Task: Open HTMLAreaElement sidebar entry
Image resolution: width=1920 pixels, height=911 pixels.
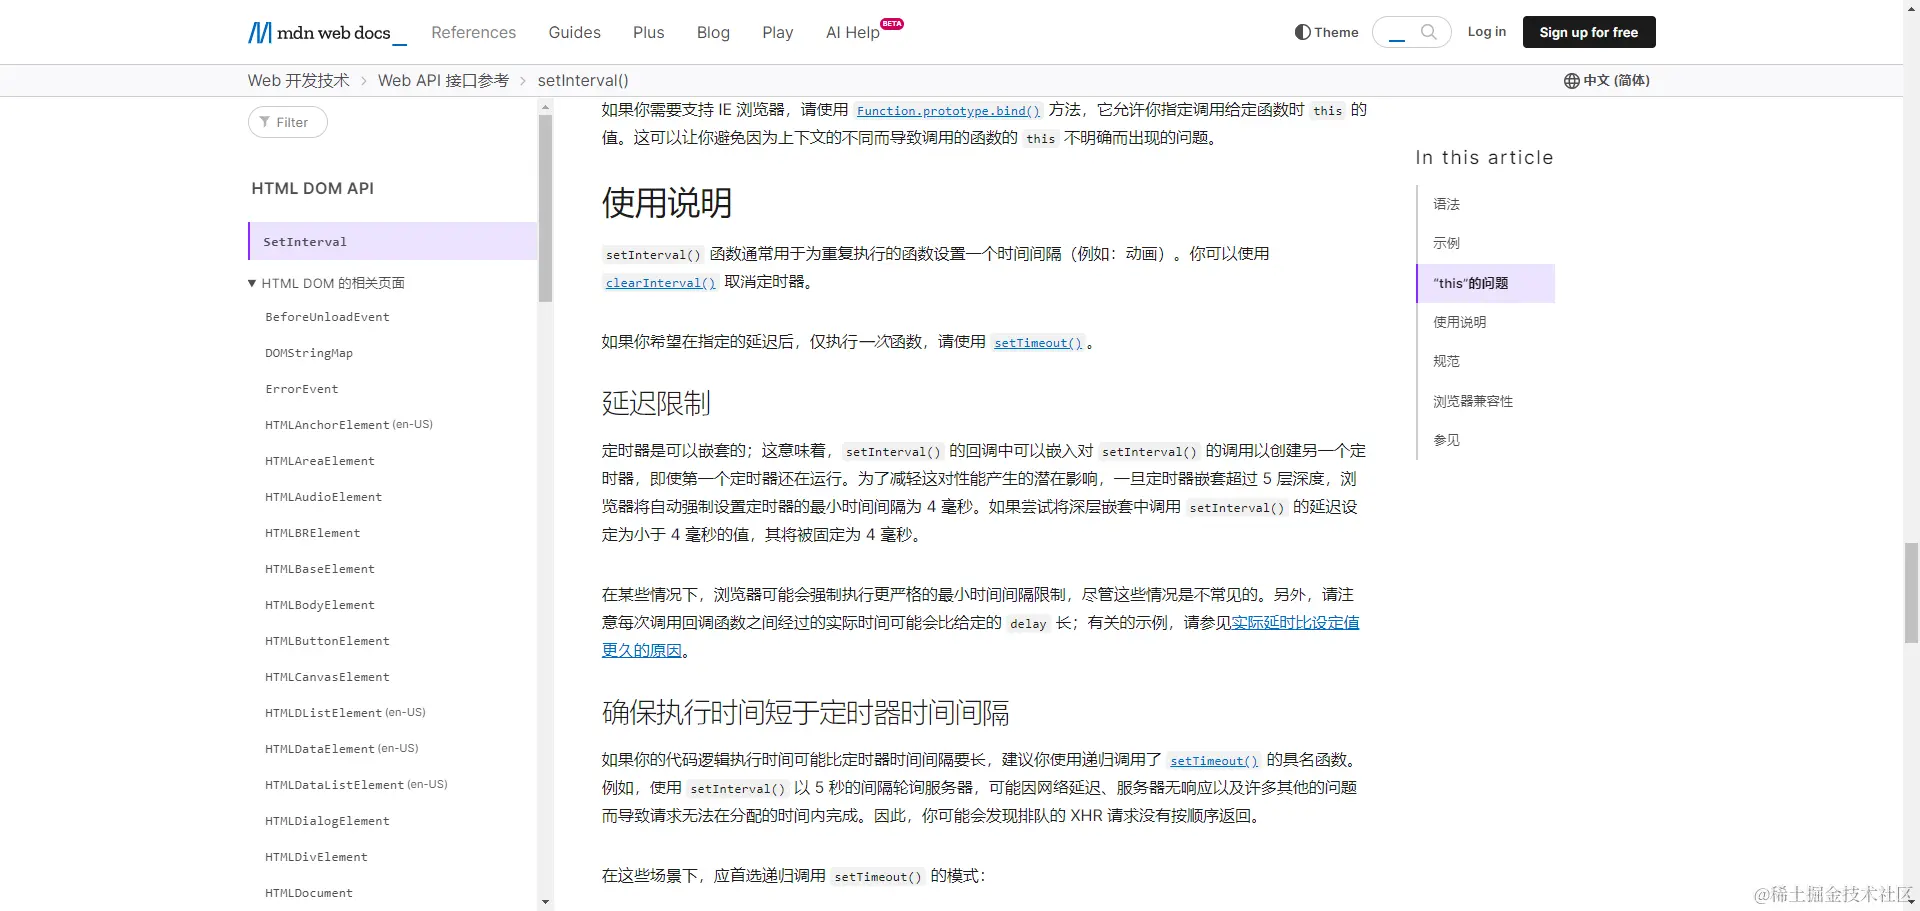Action: 319,461
